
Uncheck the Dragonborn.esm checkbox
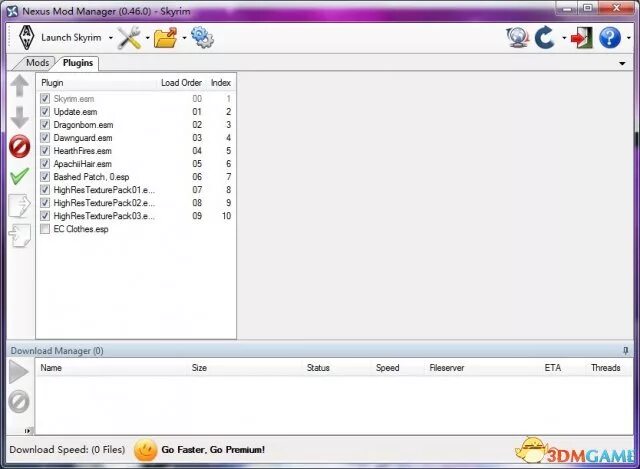(45, 124)
